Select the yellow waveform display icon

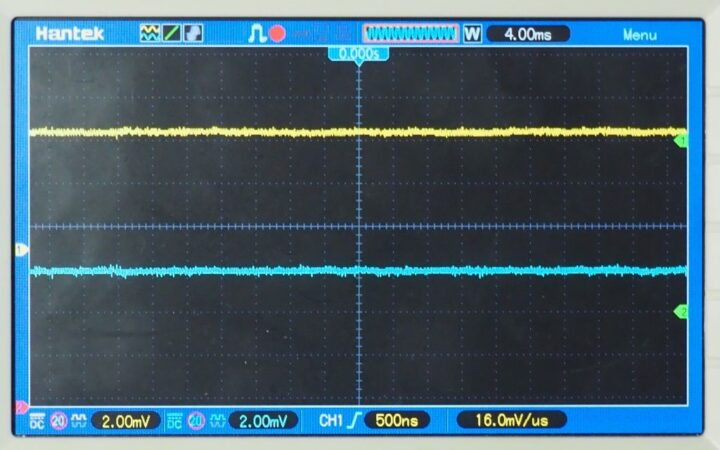click(x=150, y=33)
